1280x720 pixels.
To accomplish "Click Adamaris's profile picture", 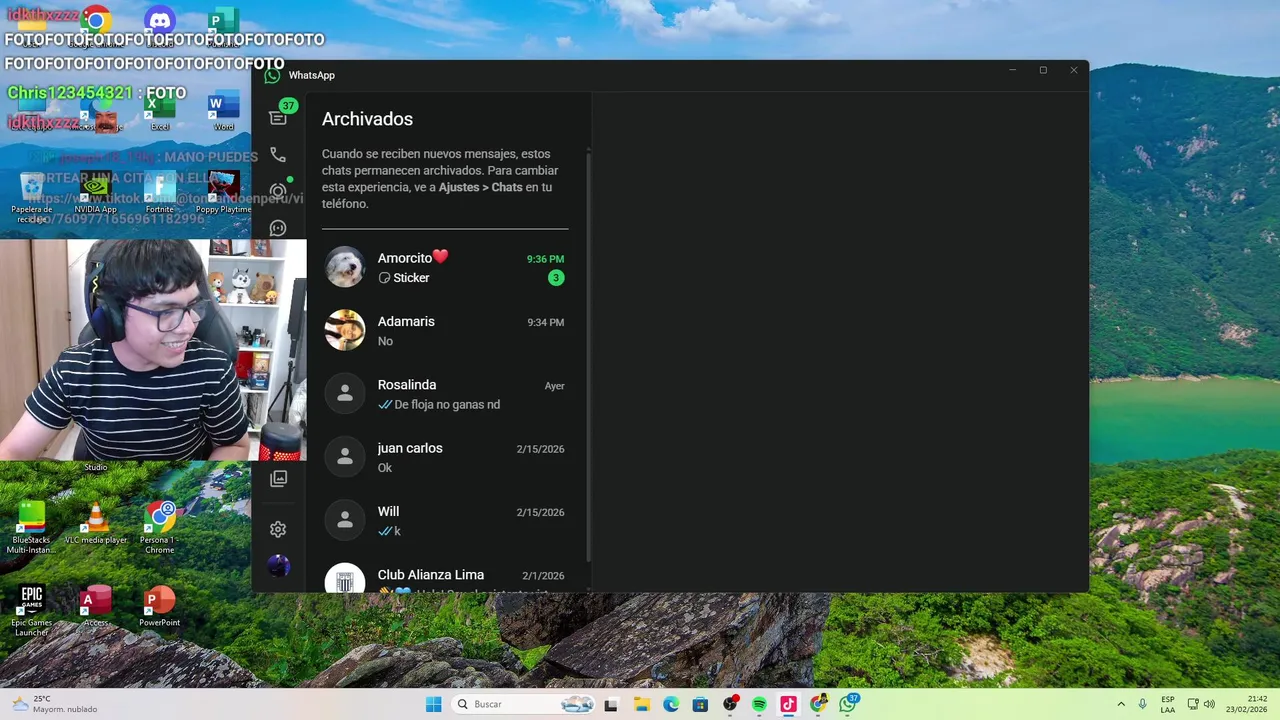I will pyautogui.click(x=345, y=330).
